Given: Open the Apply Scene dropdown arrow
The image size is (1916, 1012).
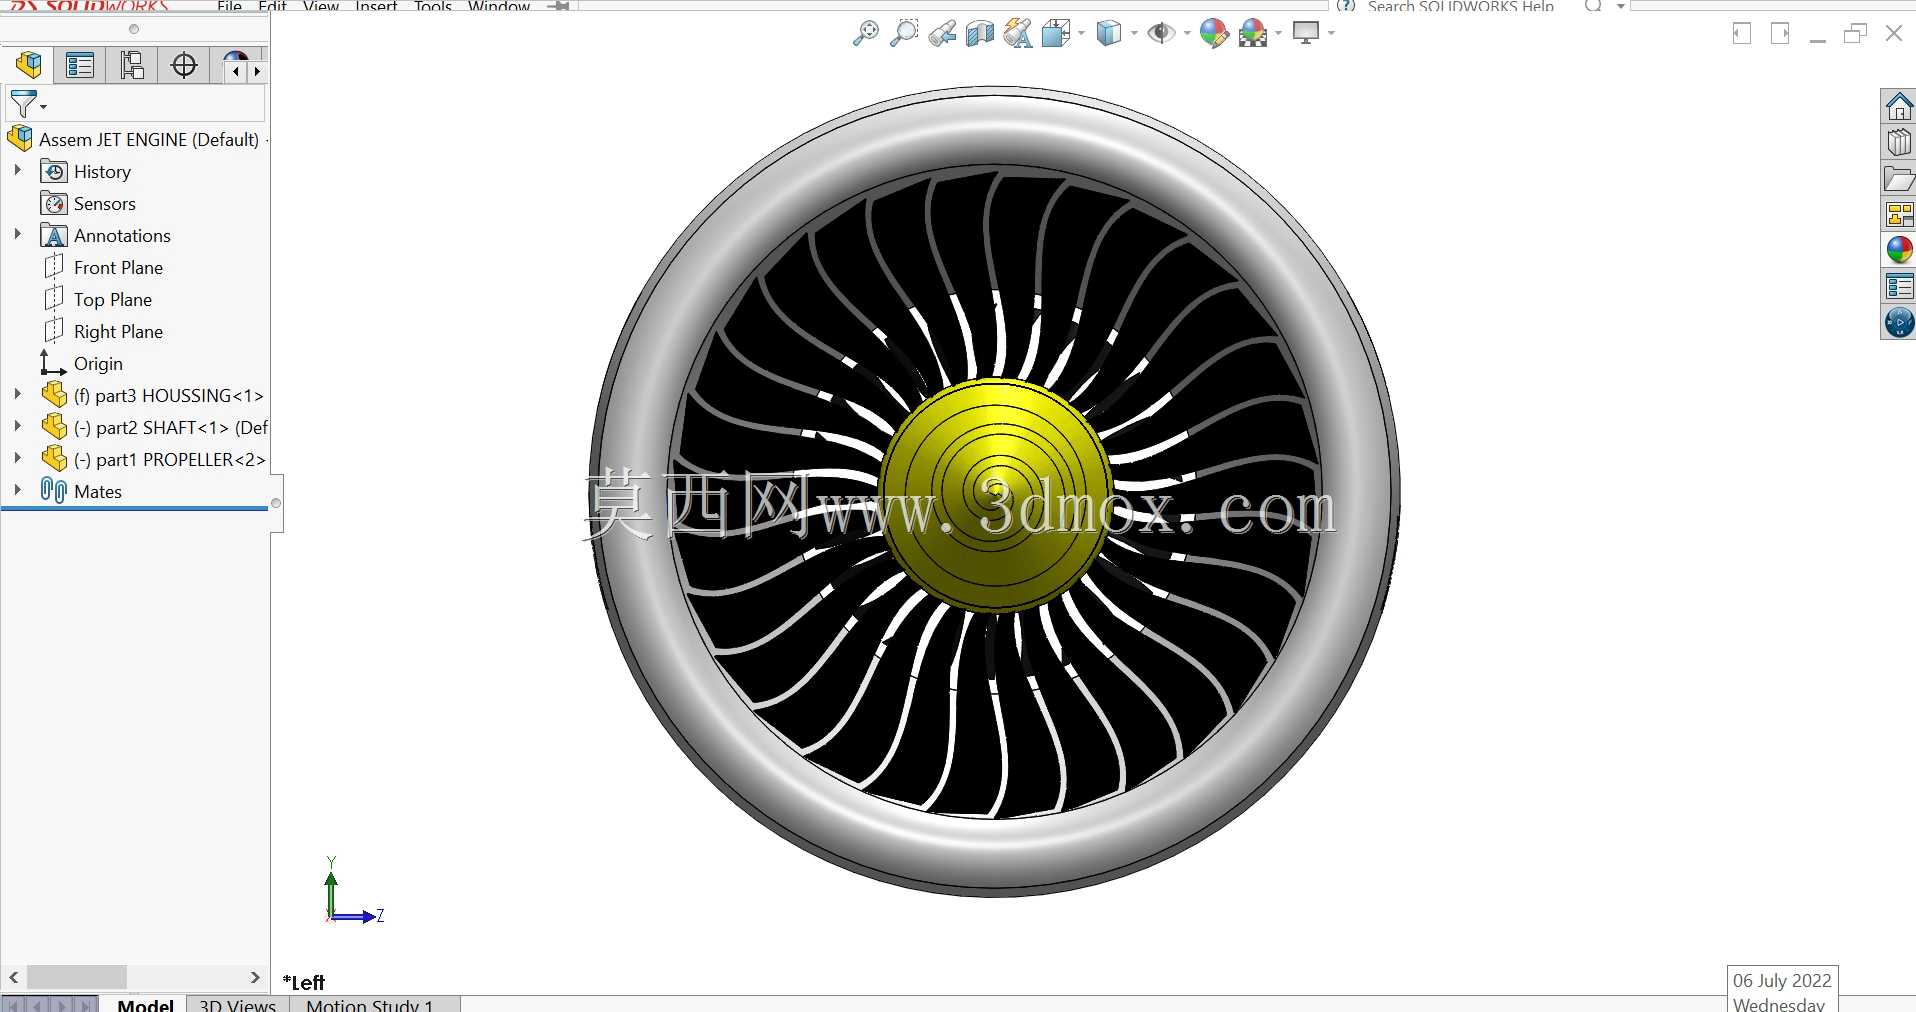Looking at the screenshot, I should (1278, 34).
